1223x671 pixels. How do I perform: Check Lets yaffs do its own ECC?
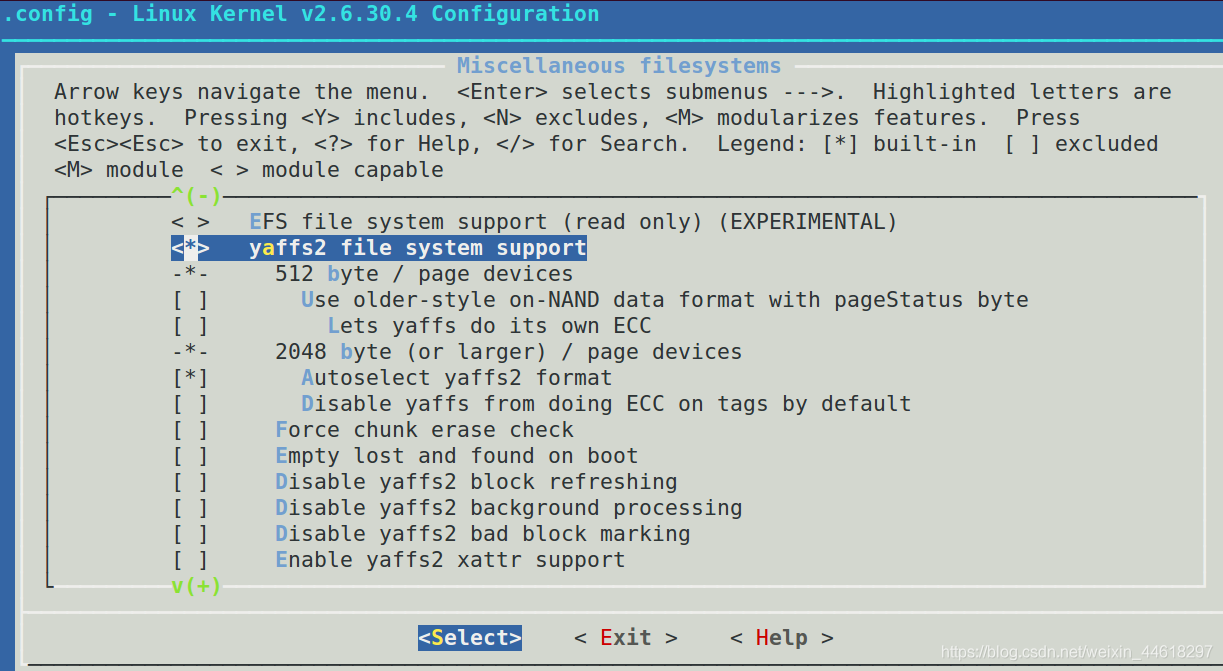point(190,326)
